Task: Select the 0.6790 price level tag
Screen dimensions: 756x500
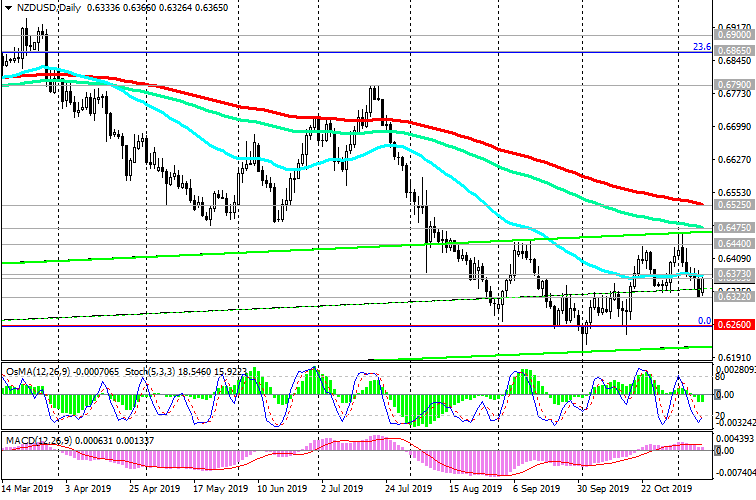Action: (x=733, y=84)
